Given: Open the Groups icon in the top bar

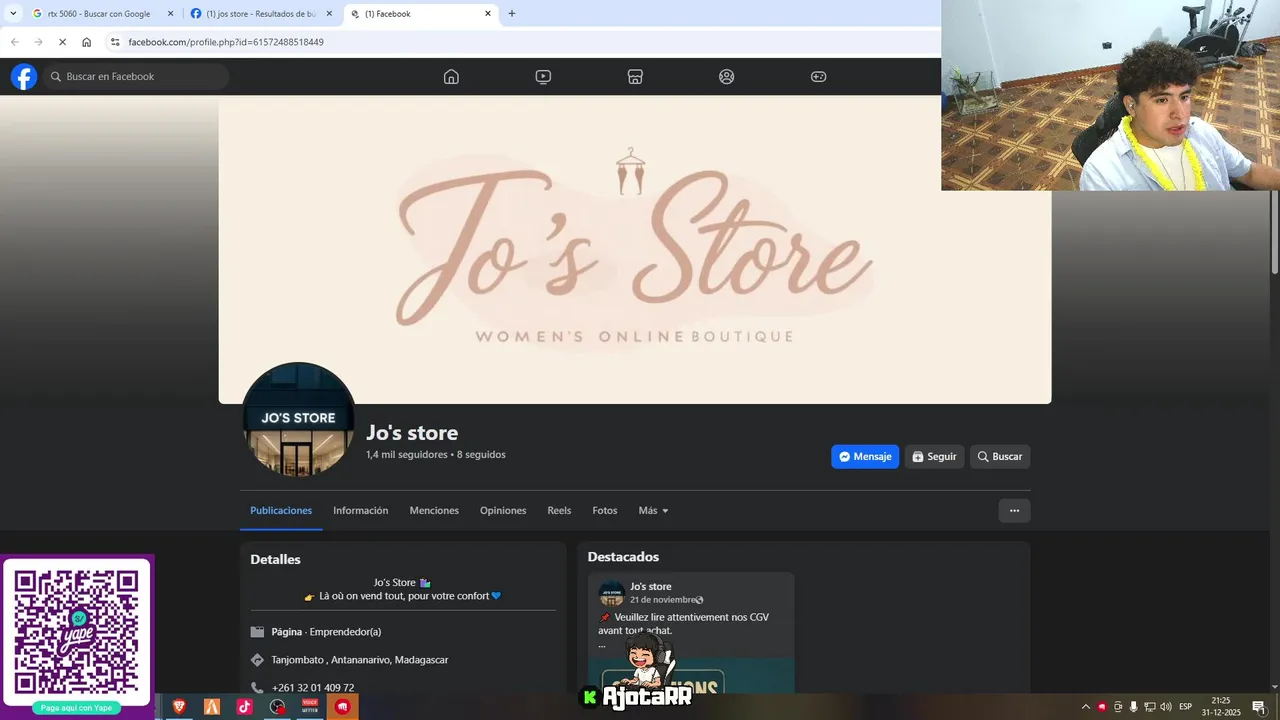Looking at the screenshot, I should click(x=727, y=77).
